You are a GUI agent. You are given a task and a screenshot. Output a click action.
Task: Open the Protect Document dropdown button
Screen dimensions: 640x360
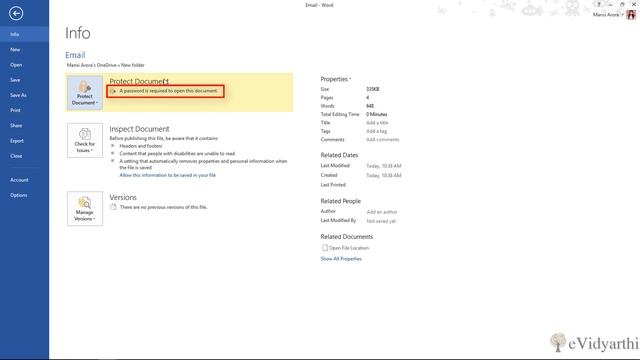84,93
